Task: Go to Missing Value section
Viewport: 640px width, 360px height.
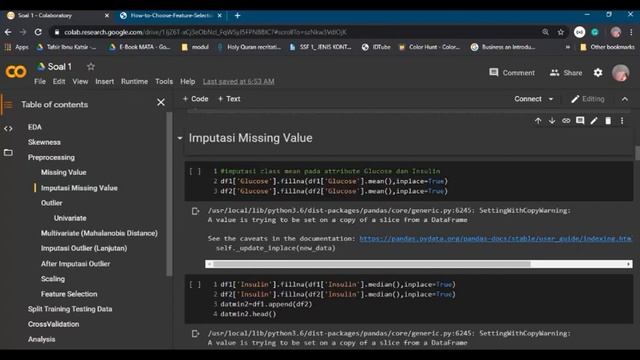Action: tap(63, 173)
